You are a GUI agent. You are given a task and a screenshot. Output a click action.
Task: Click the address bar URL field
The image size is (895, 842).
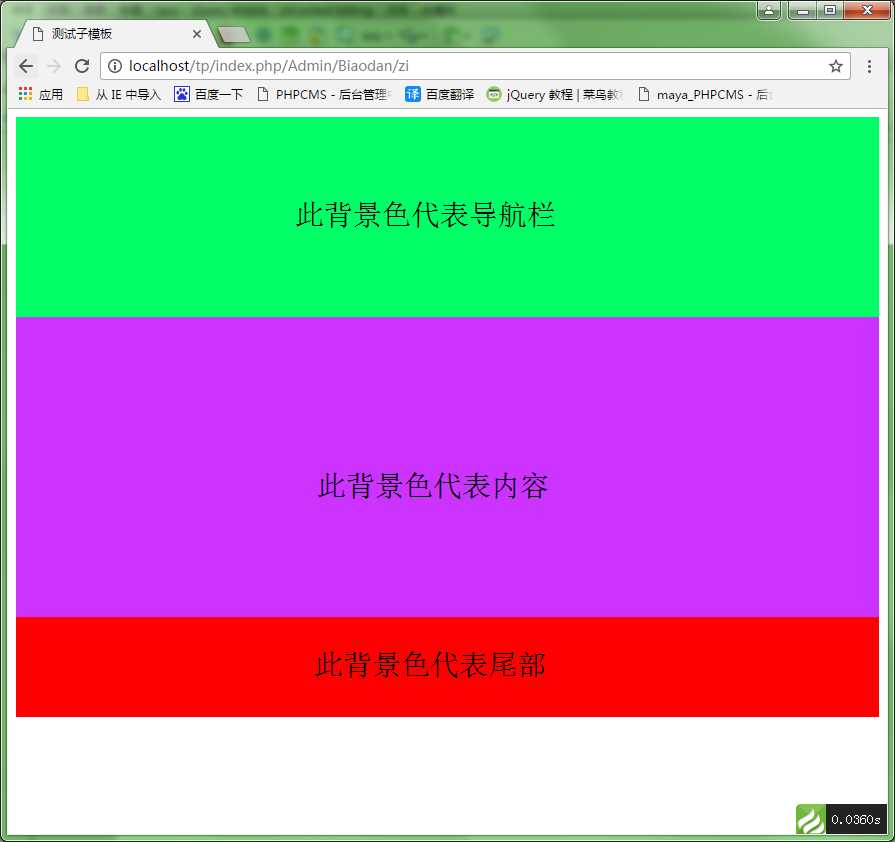475,66
